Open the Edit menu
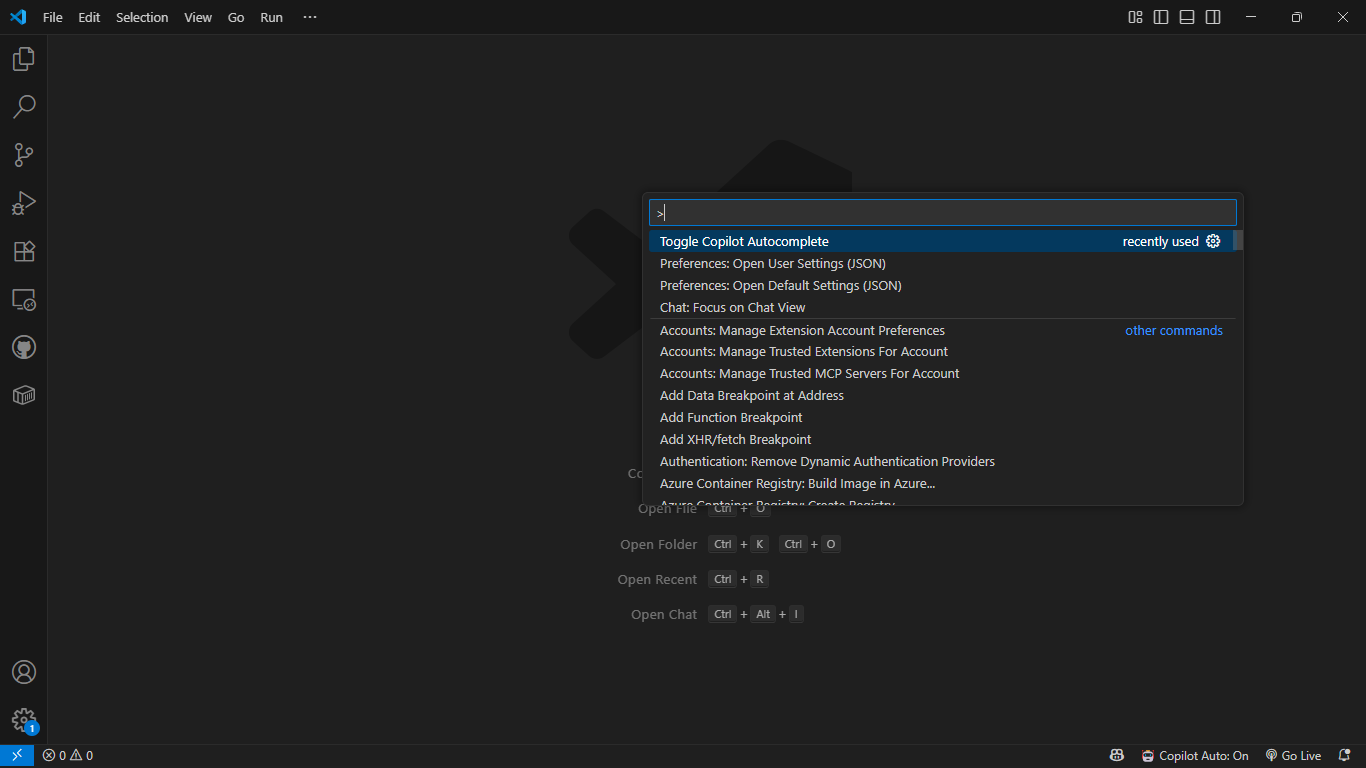The width and height of the screenshot is (1366, 768). [x=90, y=17]
